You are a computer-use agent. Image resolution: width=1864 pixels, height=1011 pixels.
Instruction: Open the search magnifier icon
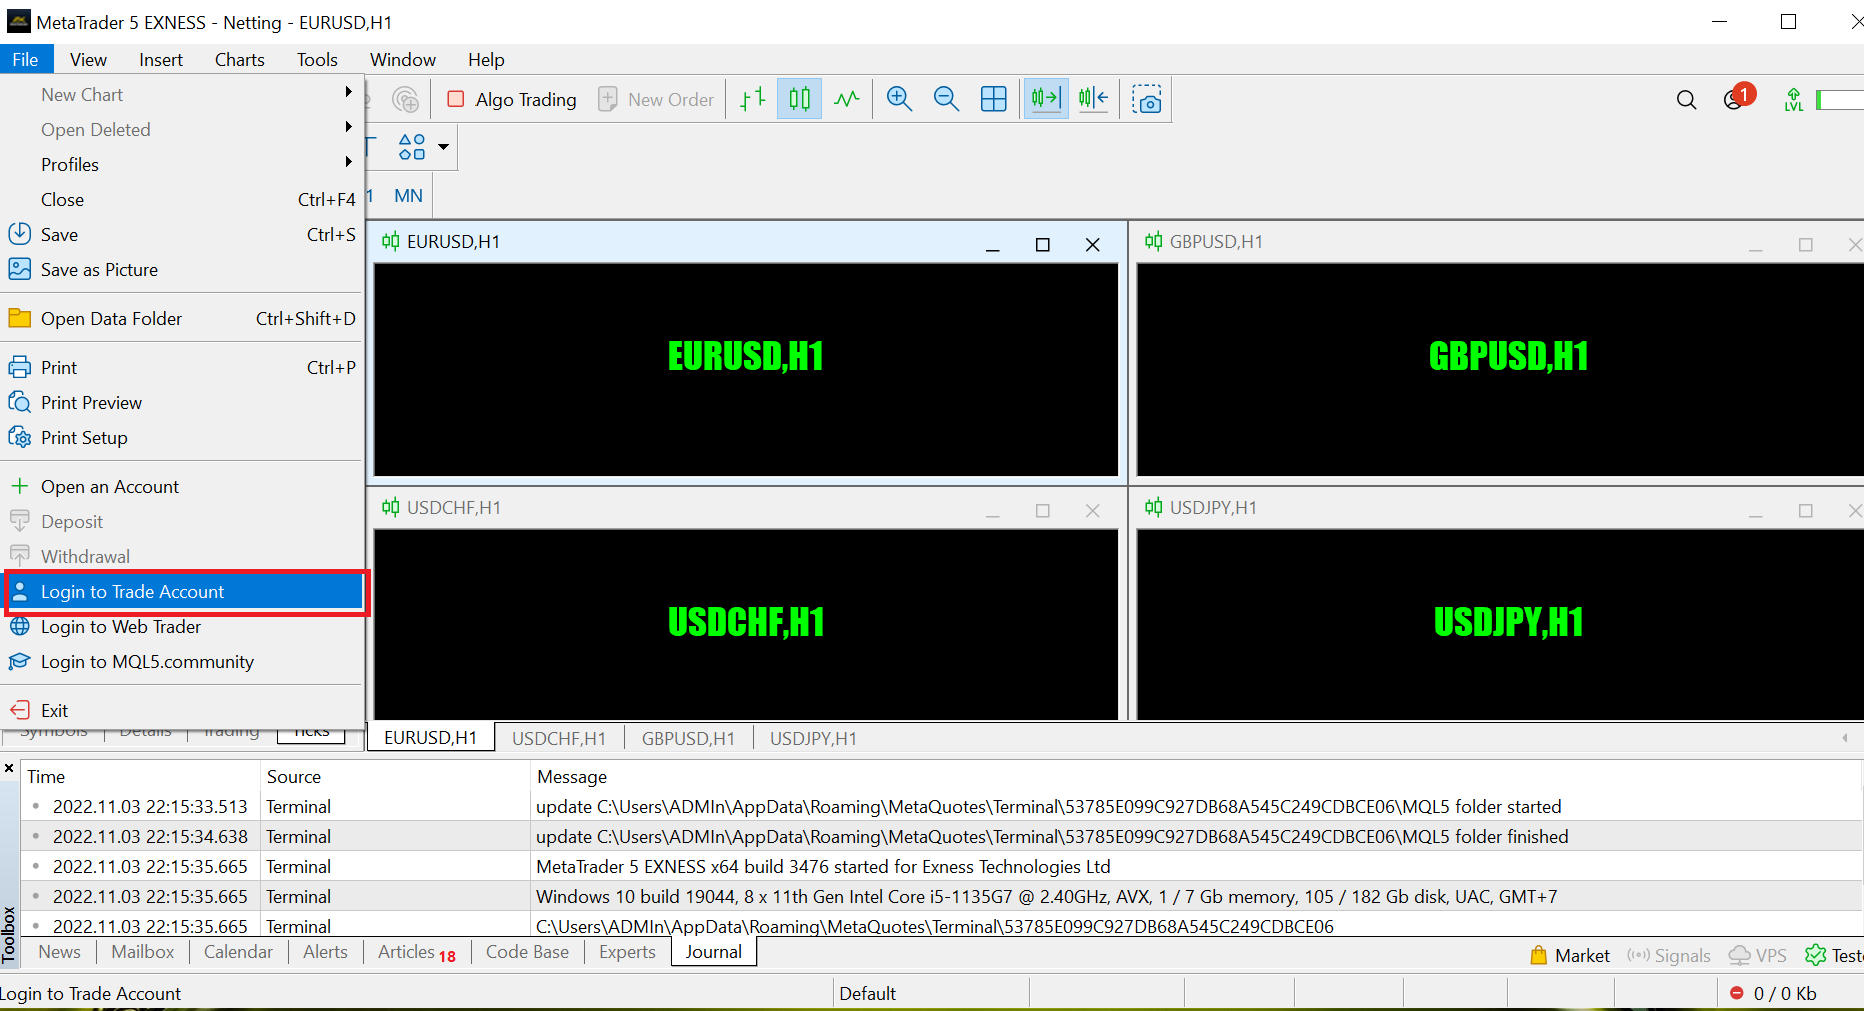1686,99
